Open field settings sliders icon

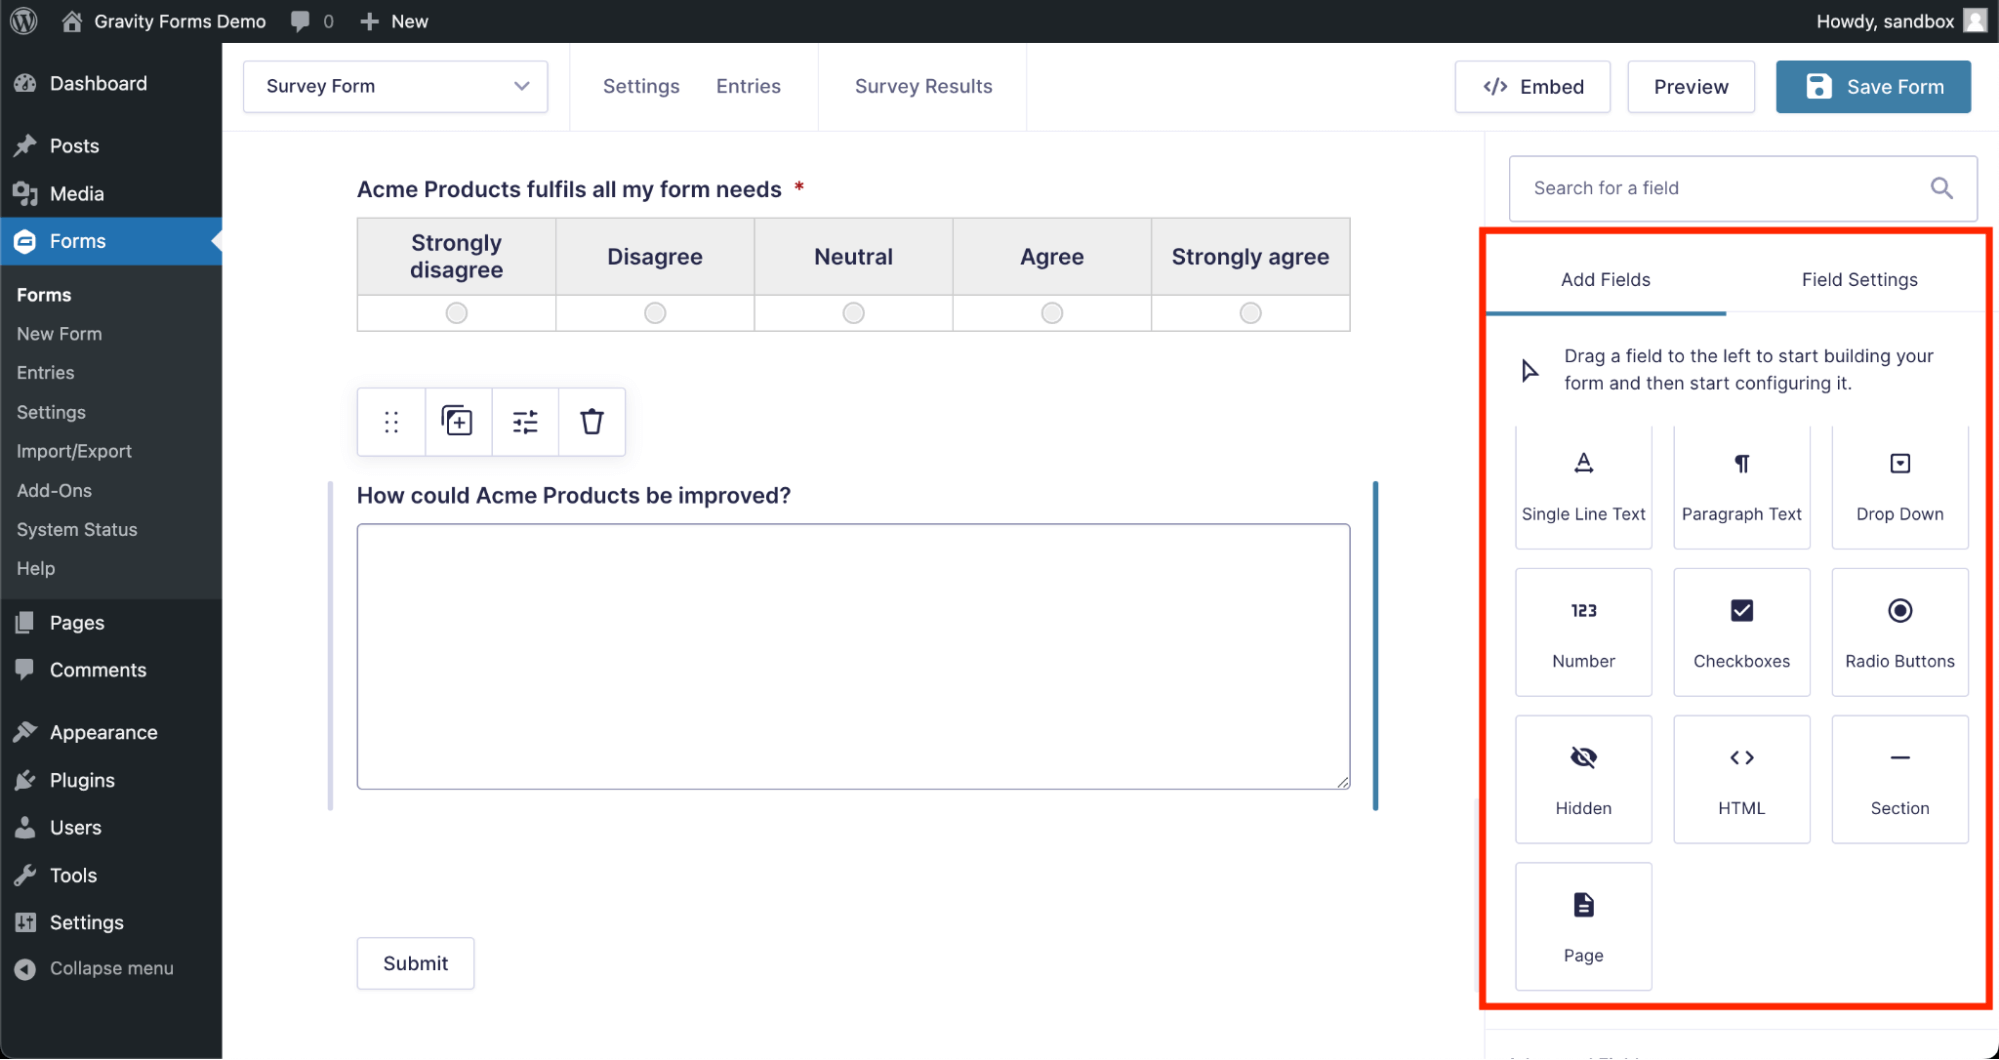point(525,422)
